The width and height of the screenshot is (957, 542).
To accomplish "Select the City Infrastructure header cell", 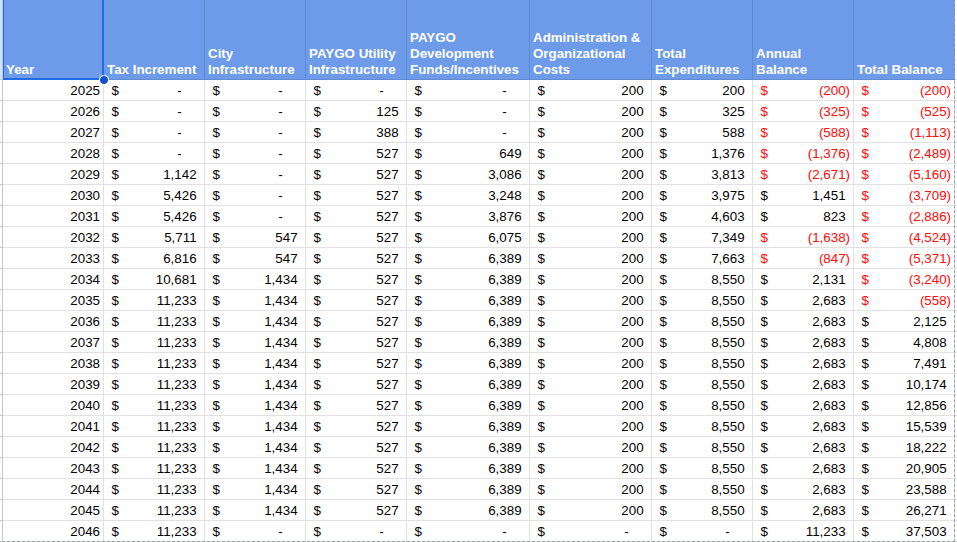I will point(255,40).
